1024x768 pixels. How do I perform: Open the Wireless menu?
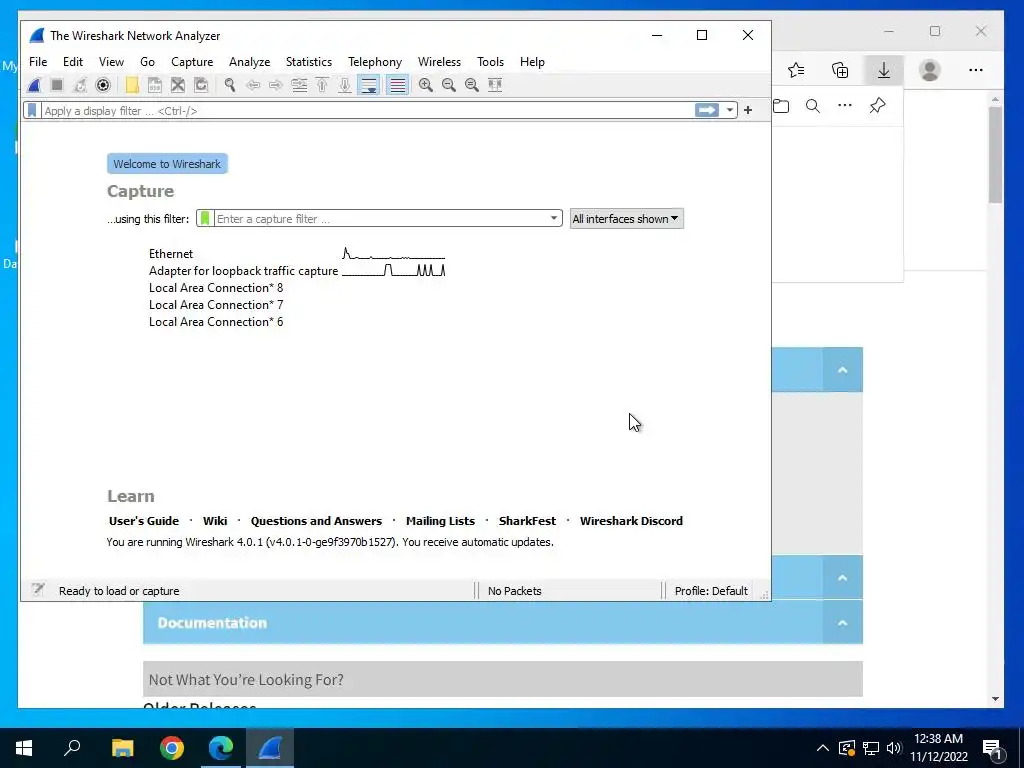pos(440,61)
